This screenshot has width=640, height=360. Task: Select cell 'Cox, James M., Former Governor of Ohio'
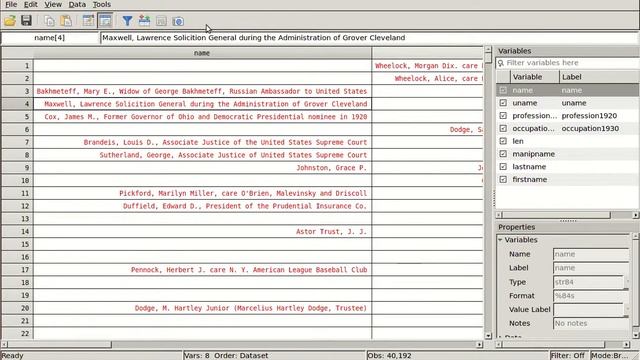click(202, 117)
